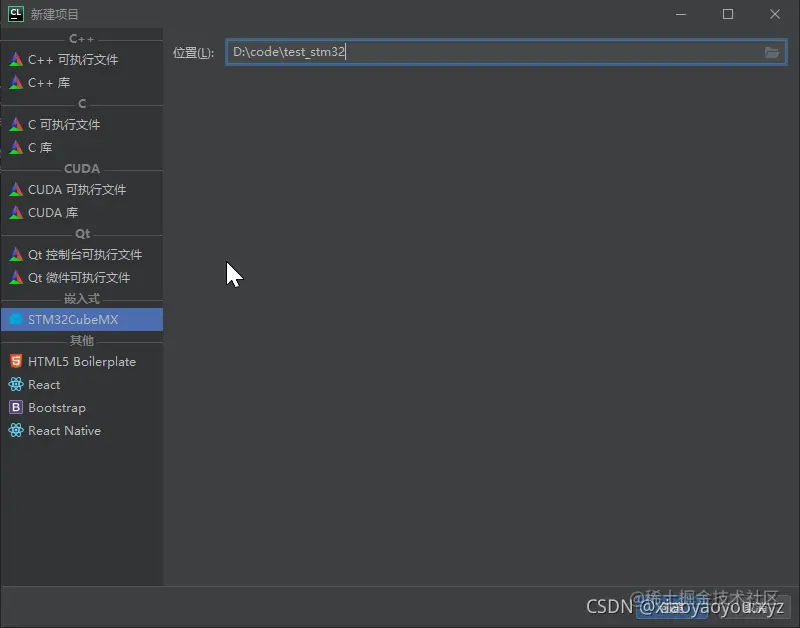
Task: Select STM32CubeMX embedded project type
Action: [82, 319]
